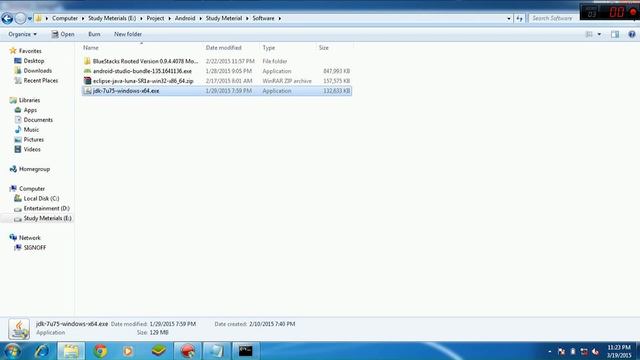Select the Study Material breadcrumb segment
This screenshot has width=640, height=360.
click(224, 18)
